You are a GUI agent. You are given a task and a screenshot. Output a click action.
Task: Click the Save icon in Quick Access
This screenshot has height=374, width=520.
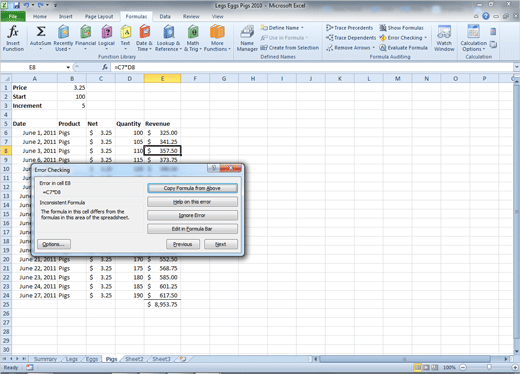click(17, 5)
